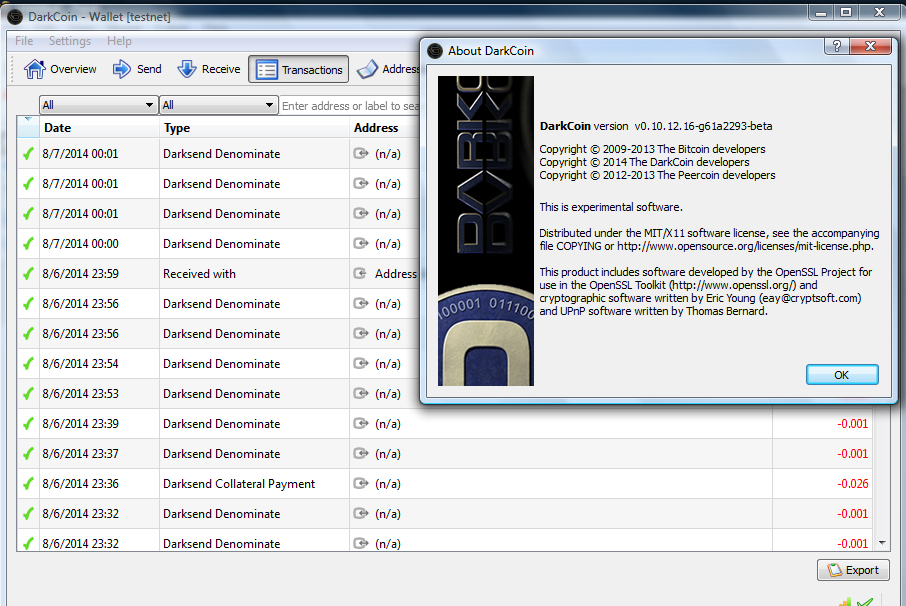Click sent-arrow icon in 8/6/2014 23:39 row
Viewport: 906px width, 606px height.
tap(361, 423)
